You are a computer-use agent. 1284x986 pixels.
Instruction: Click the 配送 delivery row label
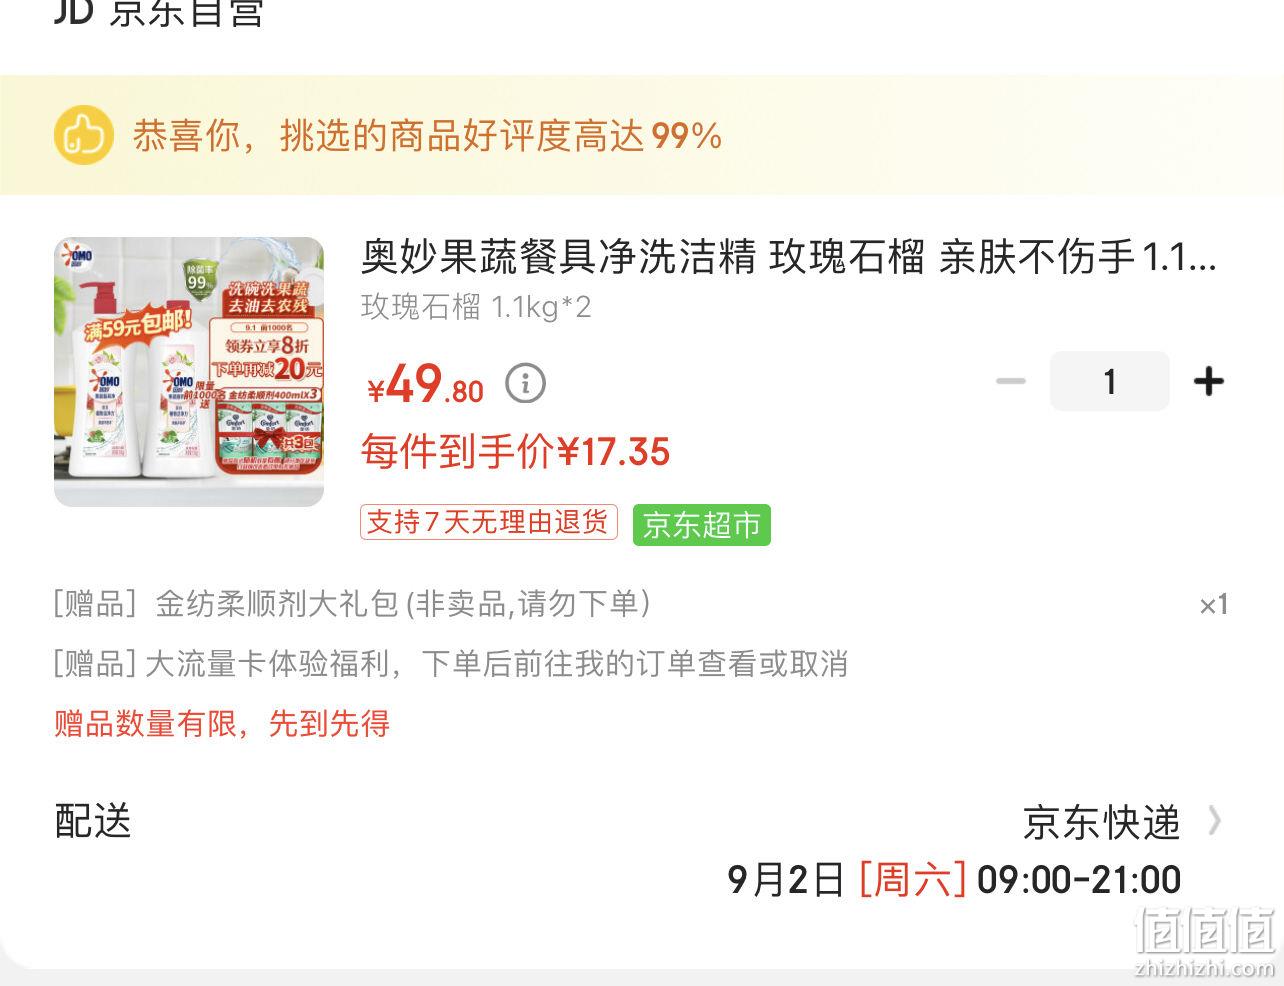[93, 821]
